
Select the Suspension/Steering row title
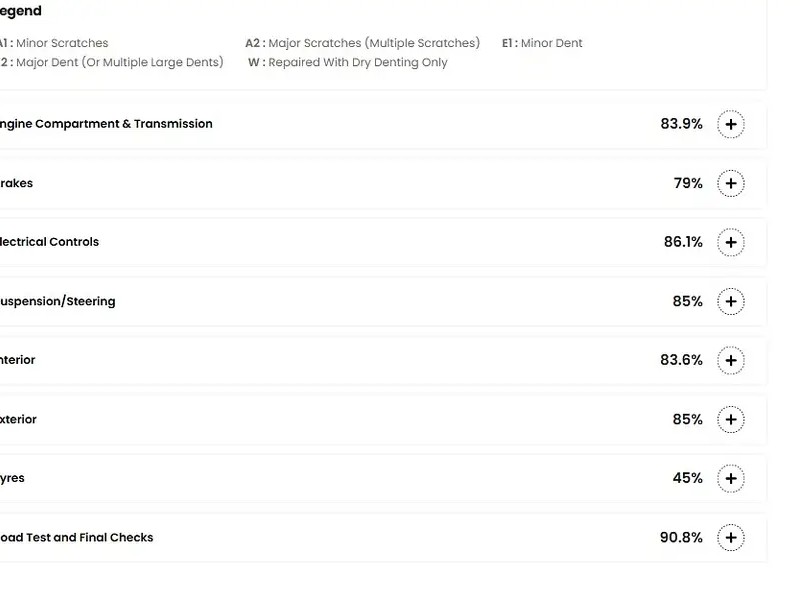click(x=58, y=301)
